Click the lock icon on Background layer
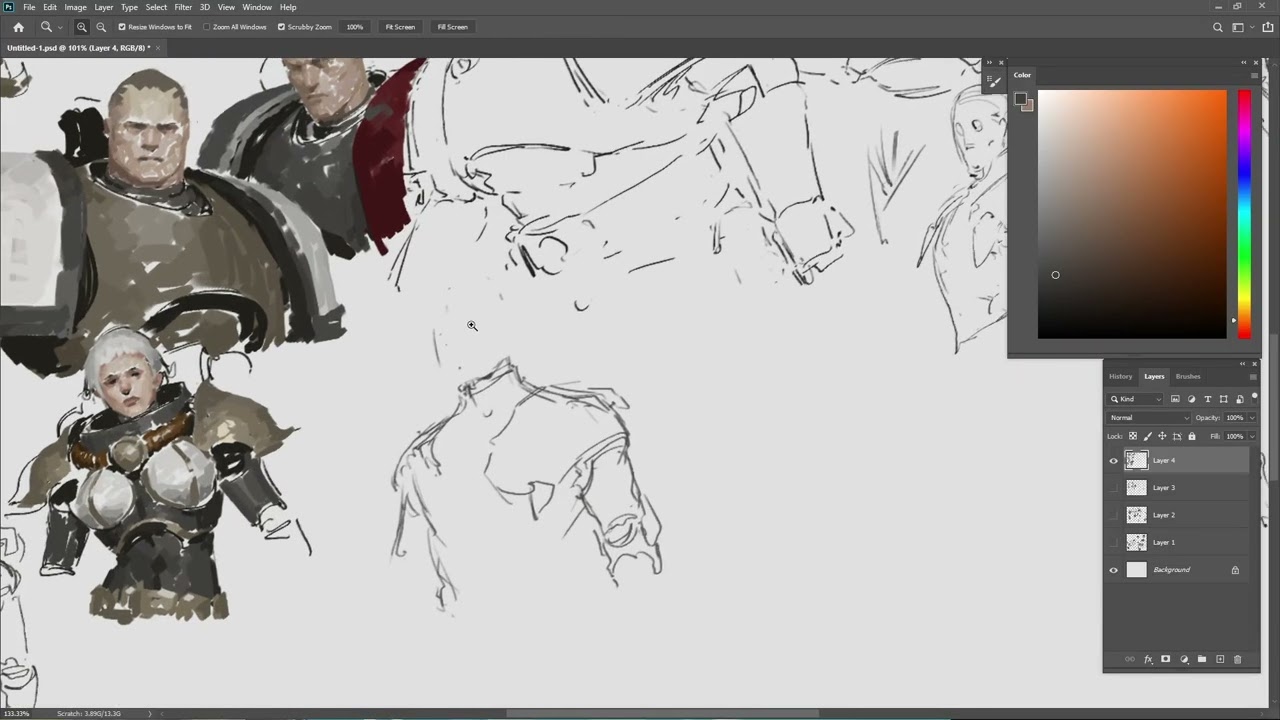Screen dimensions: 1280x720 pyautogui.click(x=1235, y=570)
